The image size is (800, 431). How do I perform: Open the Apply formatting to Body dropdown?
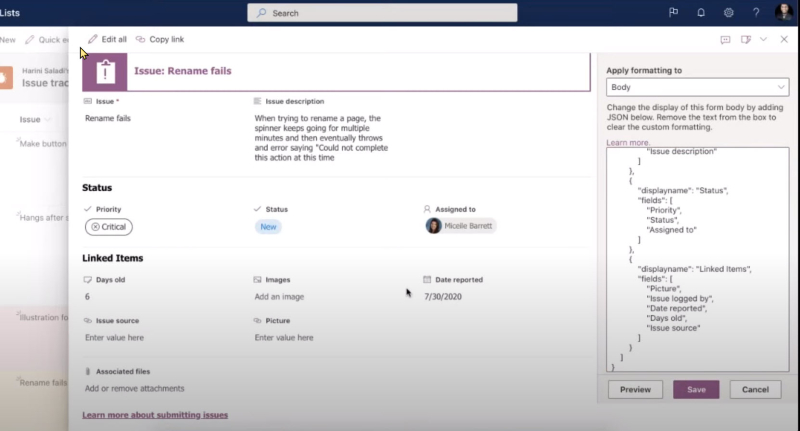697,87
